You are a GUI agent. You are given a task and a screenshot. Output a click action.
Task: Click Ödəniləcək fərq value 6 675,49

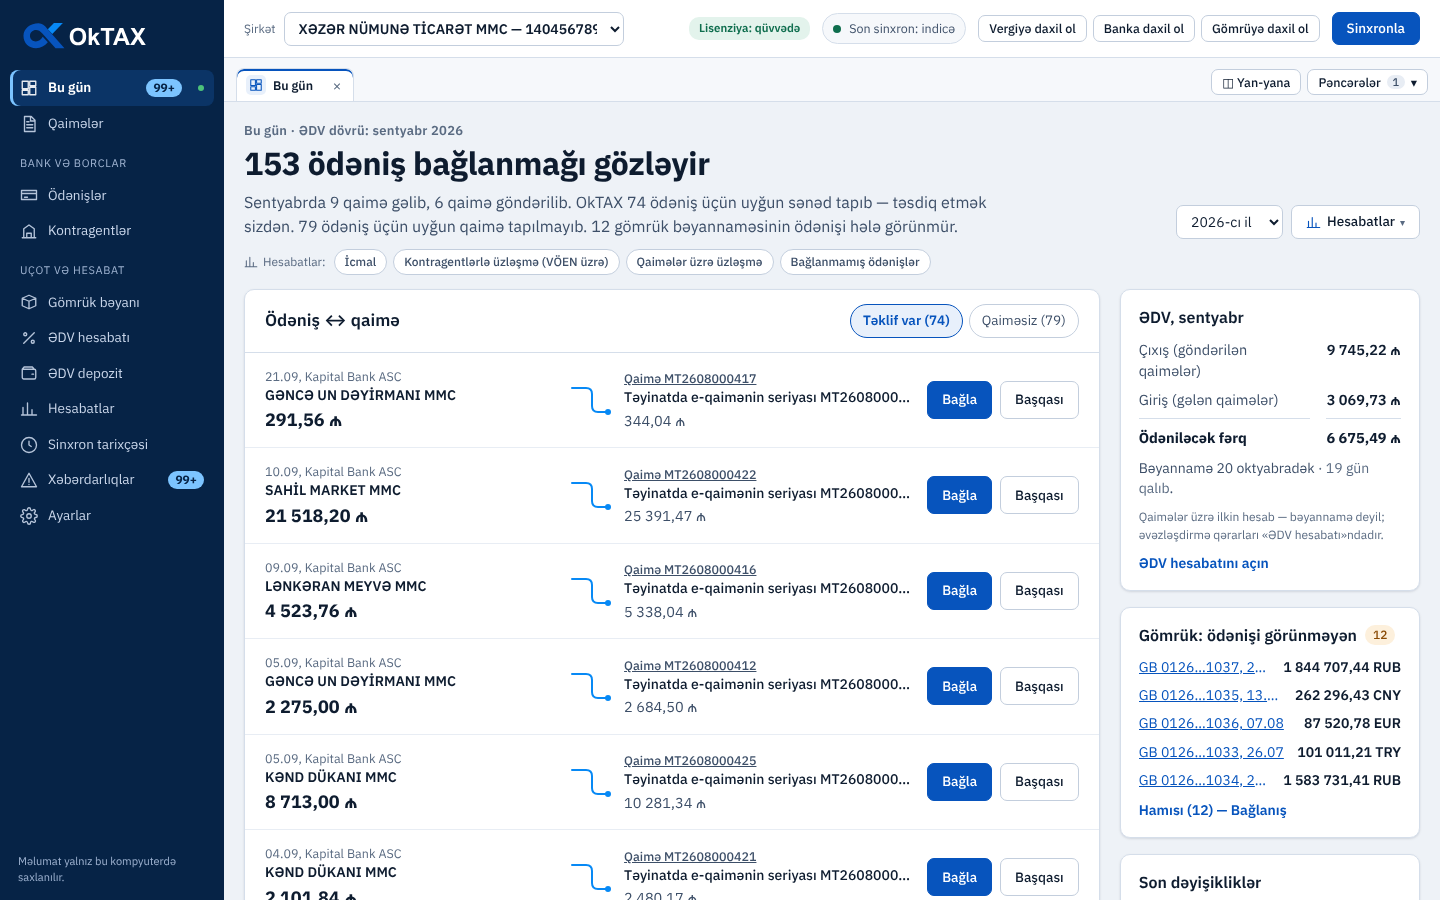point(1364,438)
